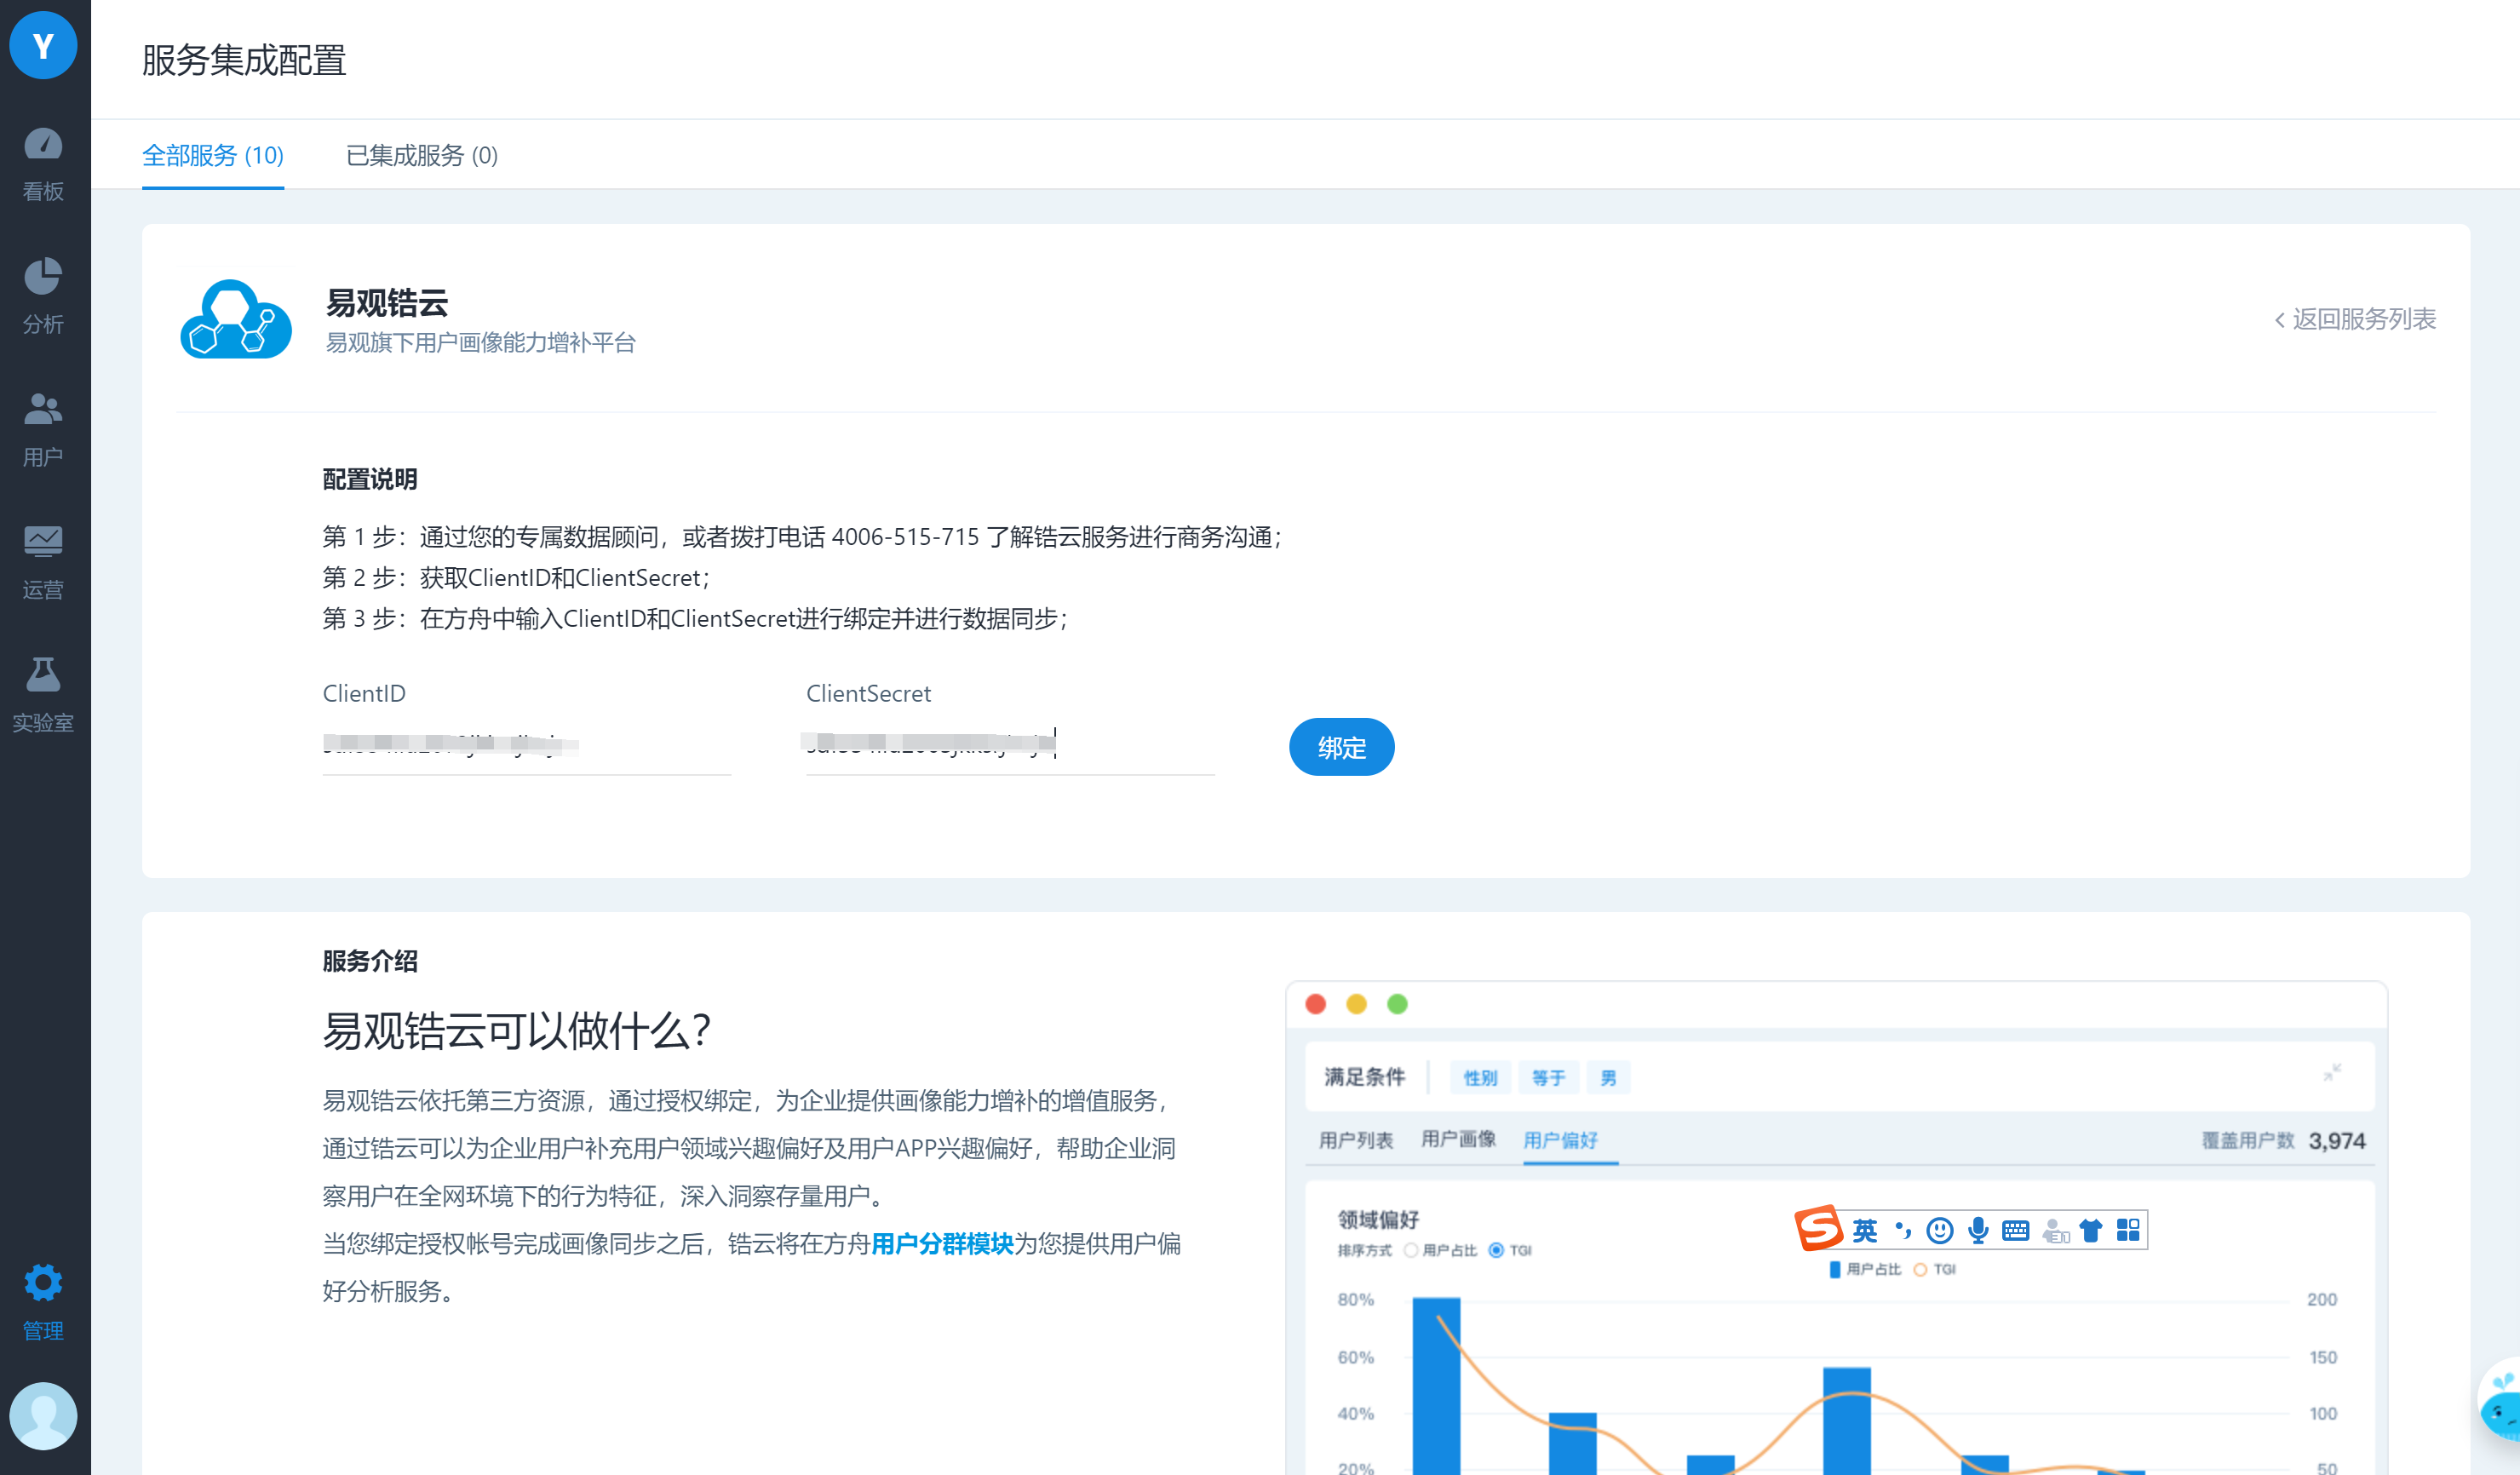The image size is (2520, 1475).
Task: Click the 性别 condition tag
Action: 1481,1077
